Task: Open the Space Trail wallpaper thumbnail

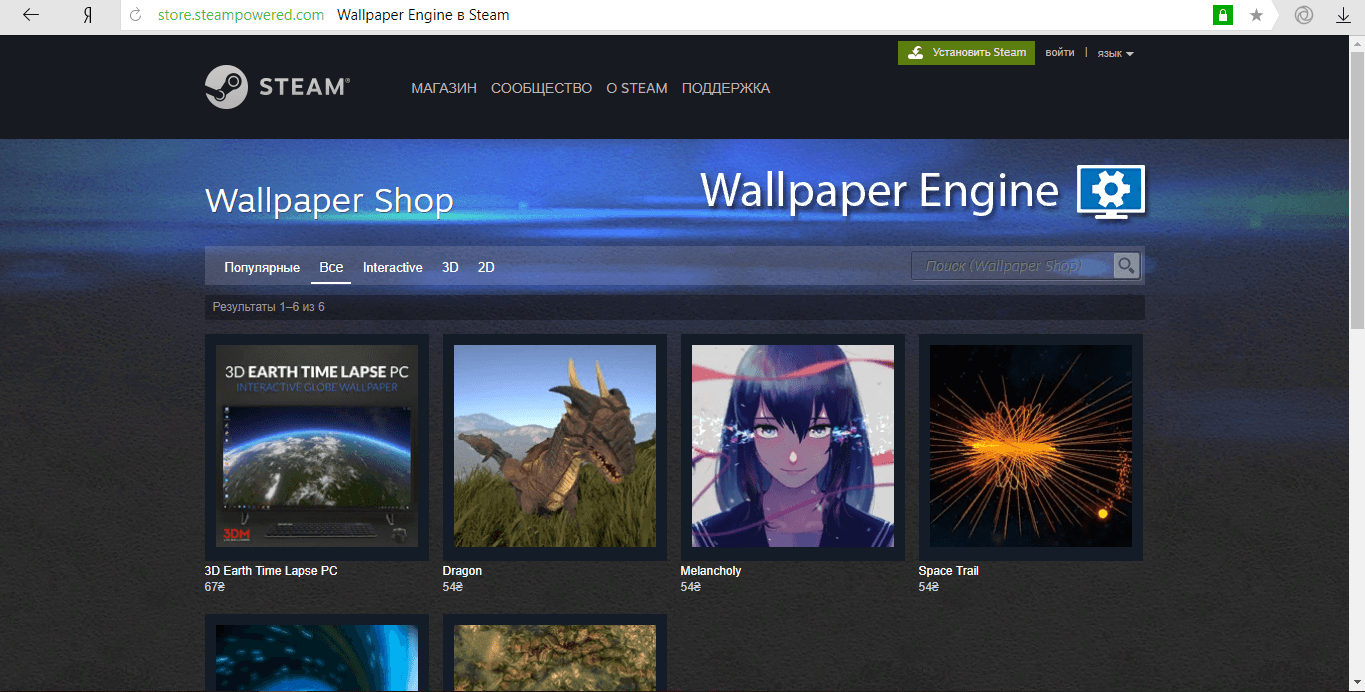Action: 1031,446
